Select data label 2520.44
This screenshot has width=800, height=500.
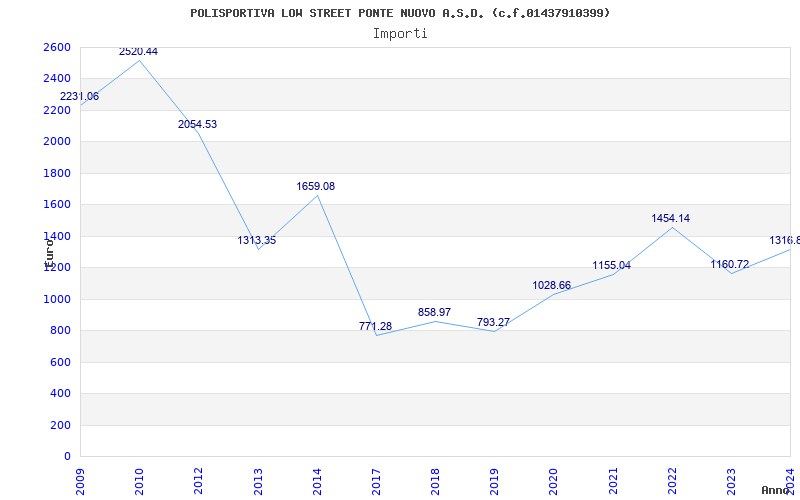[138, 52]
